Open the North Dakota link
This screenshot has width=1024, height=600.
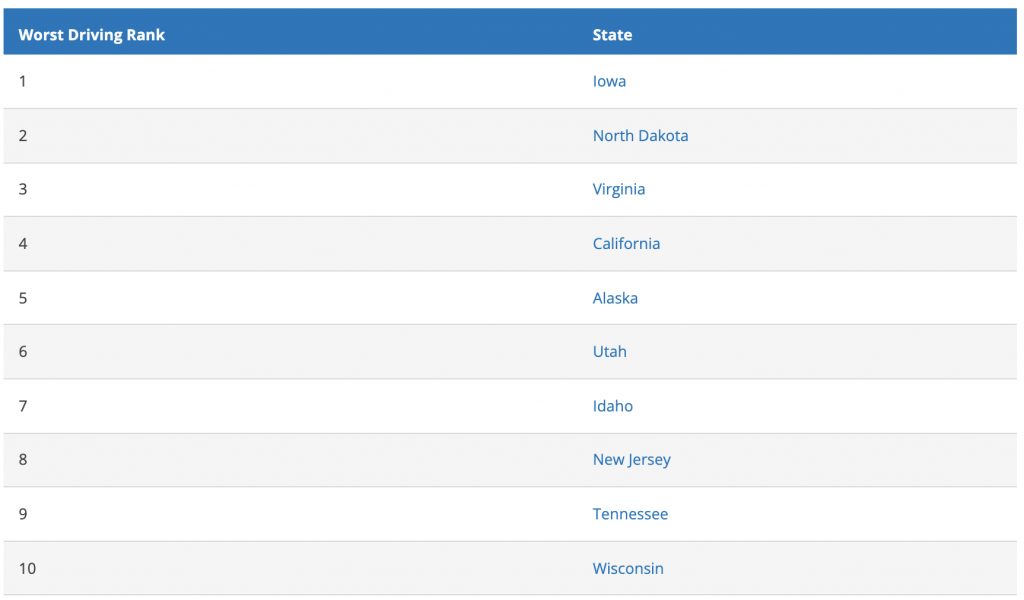click(x=640, y=135)
